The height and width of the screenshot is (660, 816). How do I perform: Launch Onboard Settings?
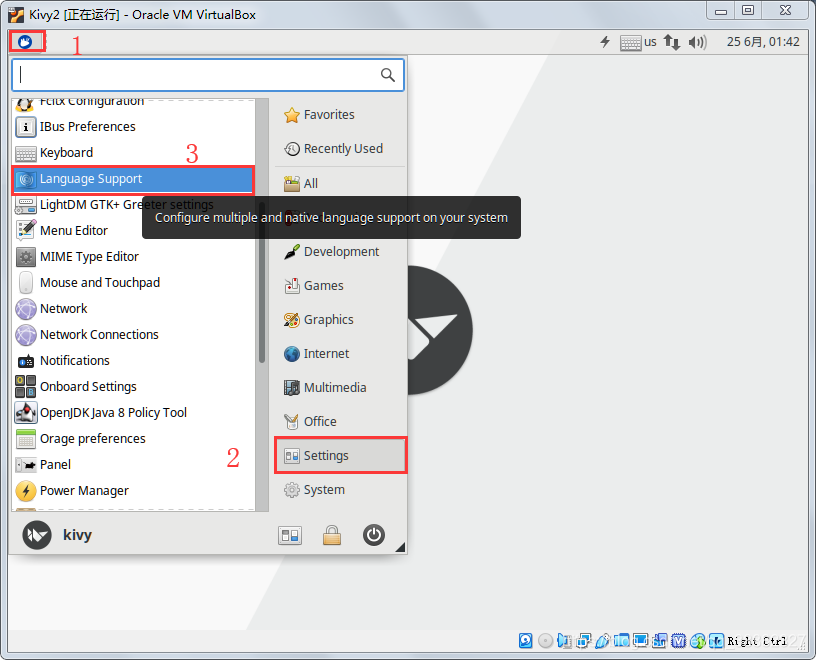133,387
